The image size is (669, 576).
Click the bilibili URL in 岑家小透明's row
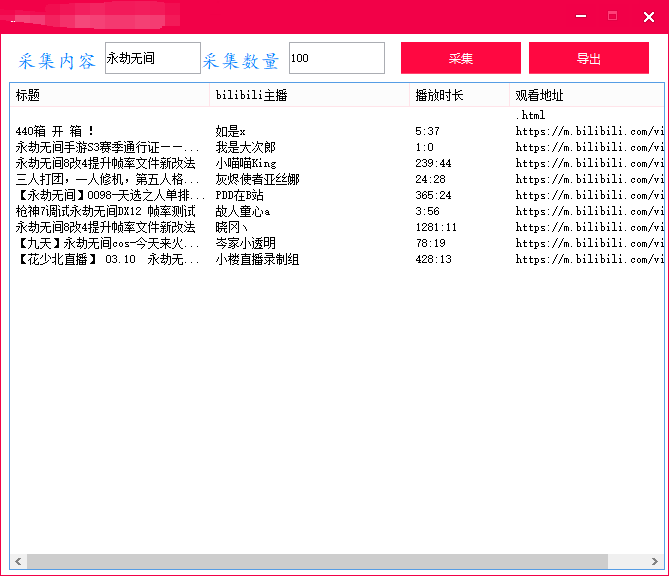click(589, 243)
